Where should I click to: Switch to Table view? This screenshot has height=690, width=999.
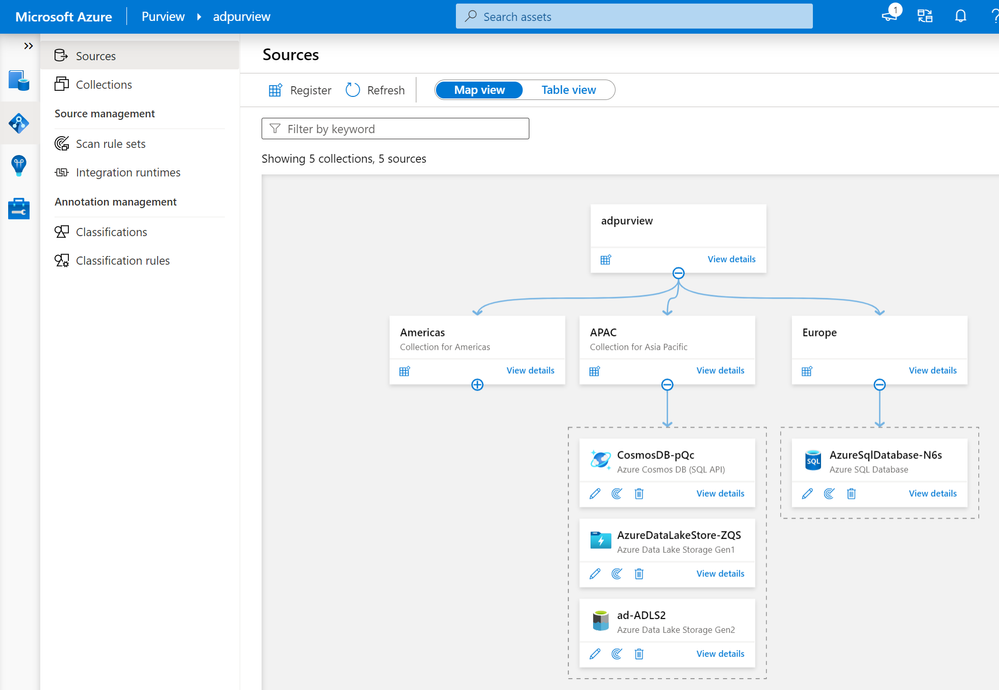tap(568, 90)
